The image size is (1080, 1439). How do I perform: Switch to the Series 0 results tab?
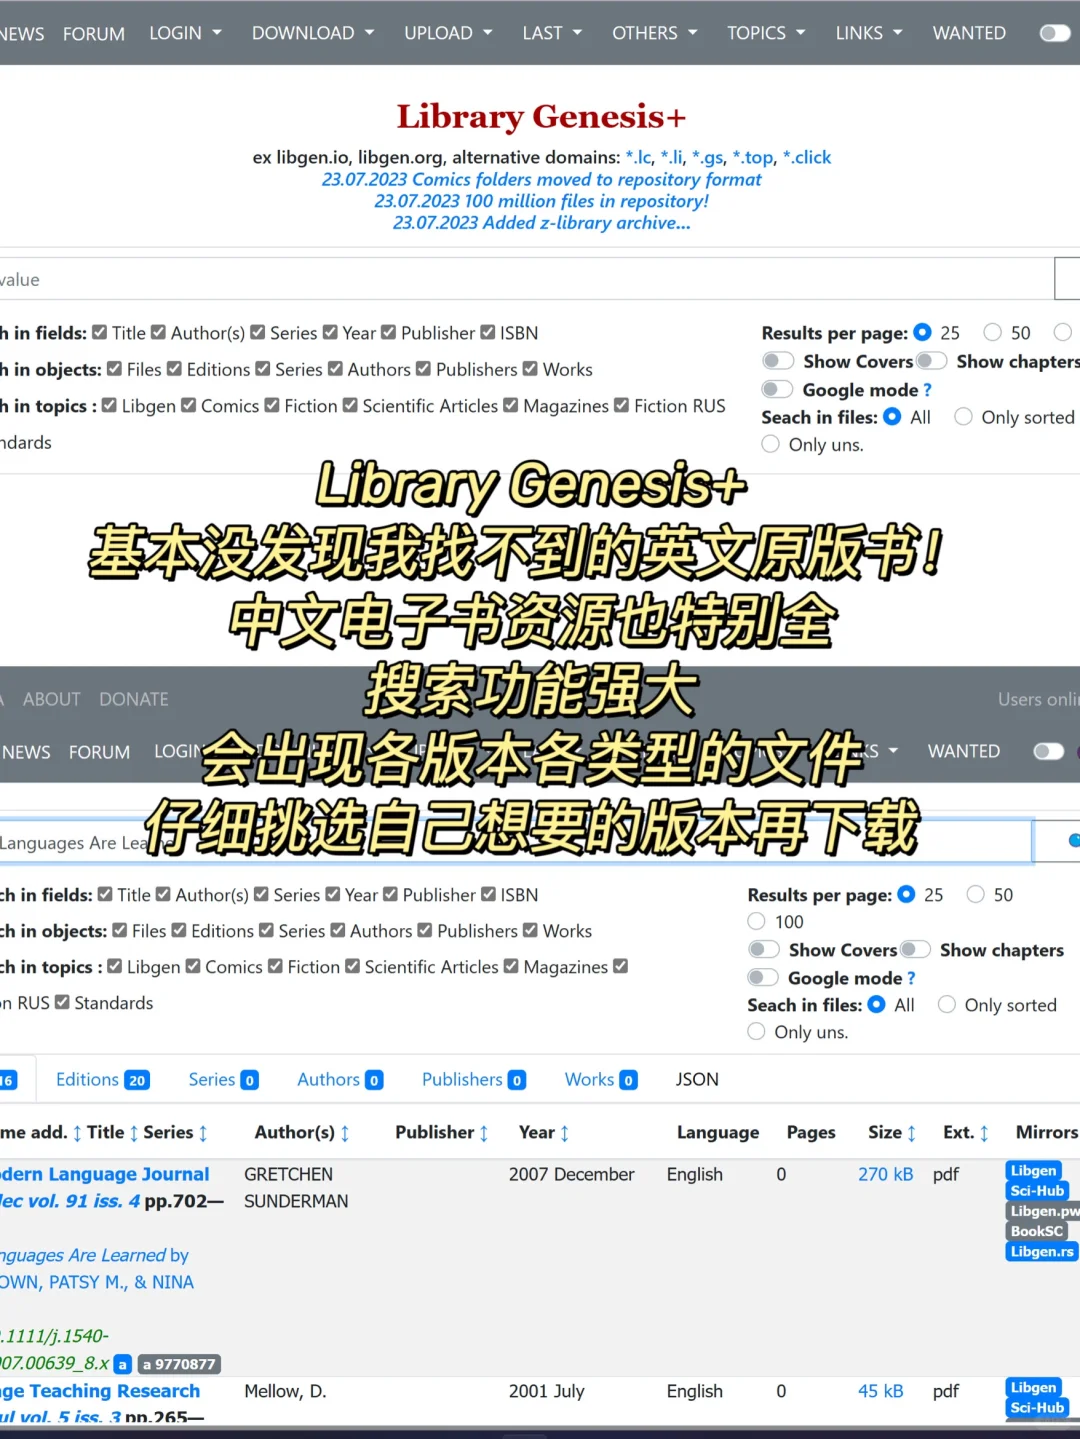pos(223,1080)
